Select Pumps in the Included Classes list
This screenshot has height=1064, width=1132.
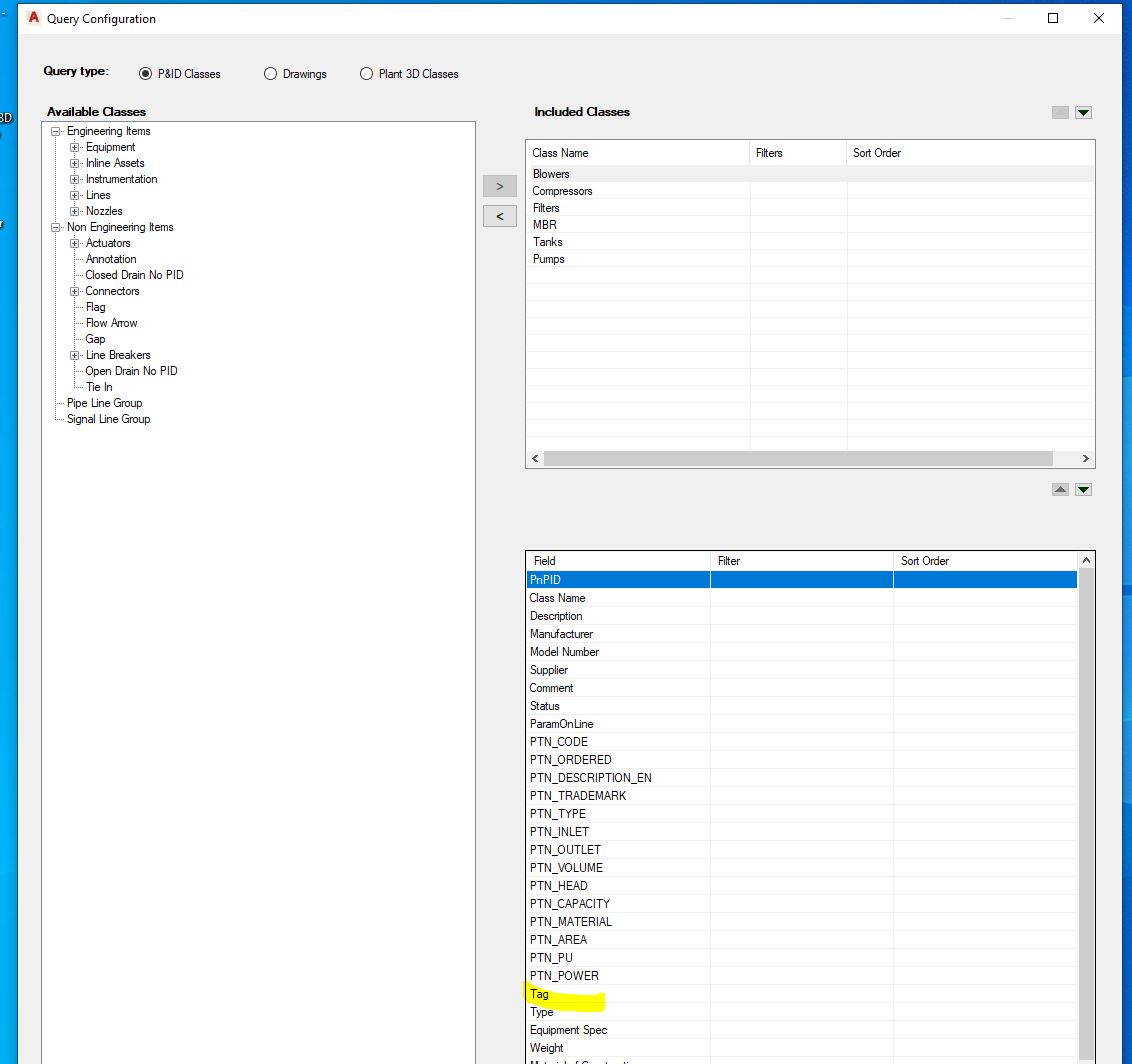point(547,258)
